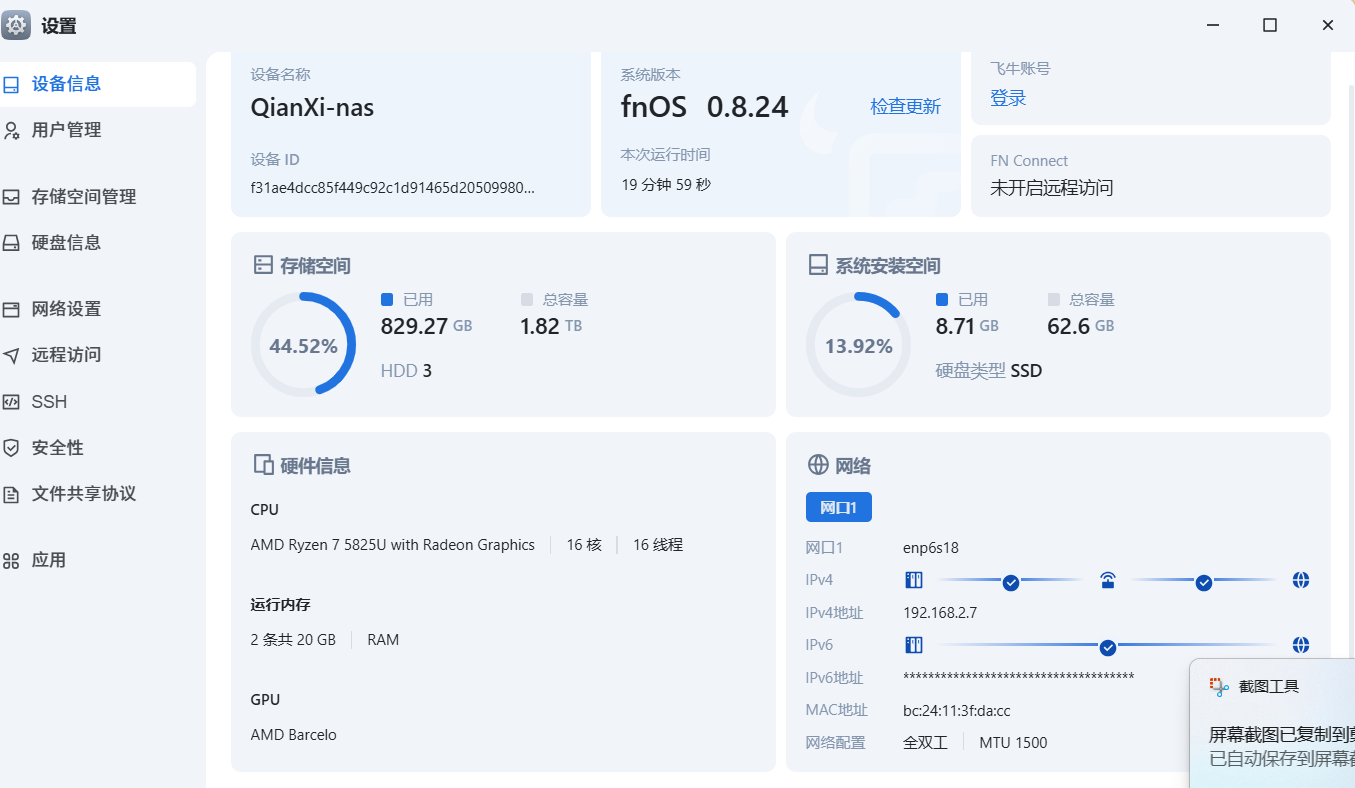Viewport: 1355px width, 788px height.
Task: Click the IPv6 row internet globe icon
Action: pyautogui.click(x=1301, y=645)
